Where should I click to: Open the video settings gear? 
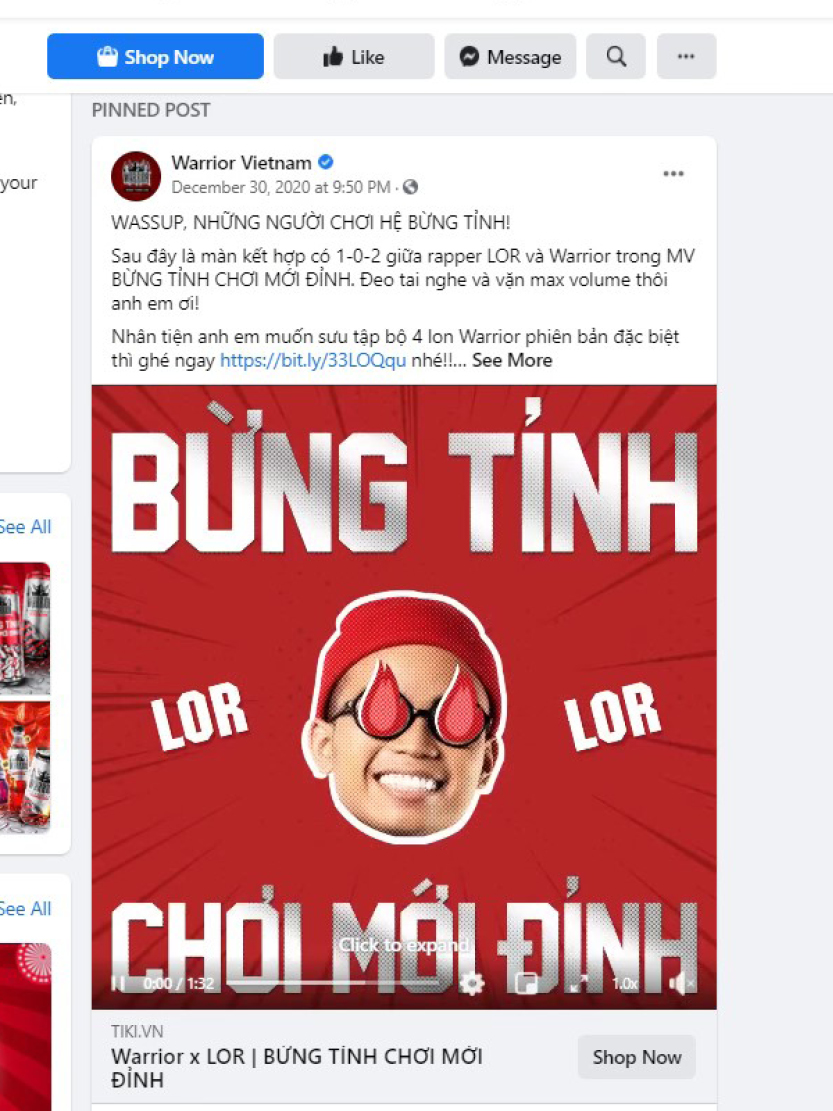tap(472, 983)
